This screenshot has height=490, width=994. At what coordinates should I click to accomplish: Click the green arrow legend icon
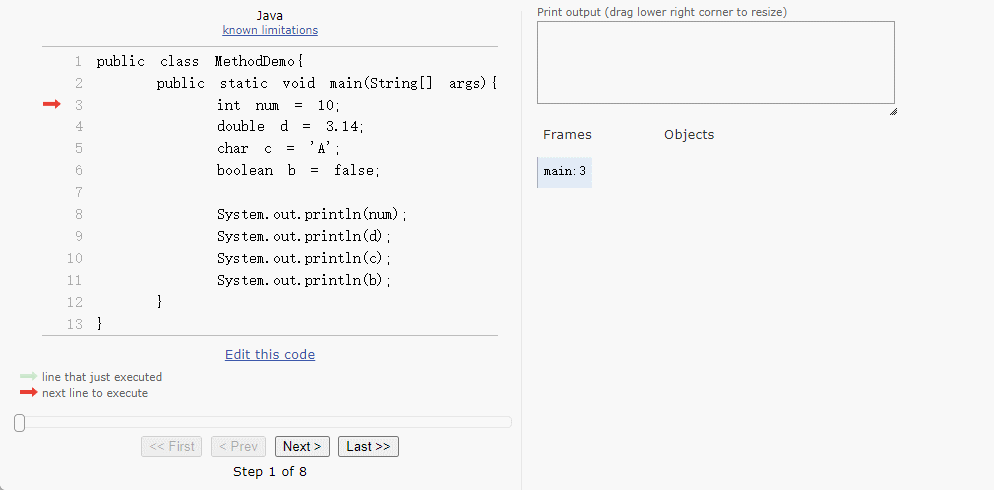28,377
